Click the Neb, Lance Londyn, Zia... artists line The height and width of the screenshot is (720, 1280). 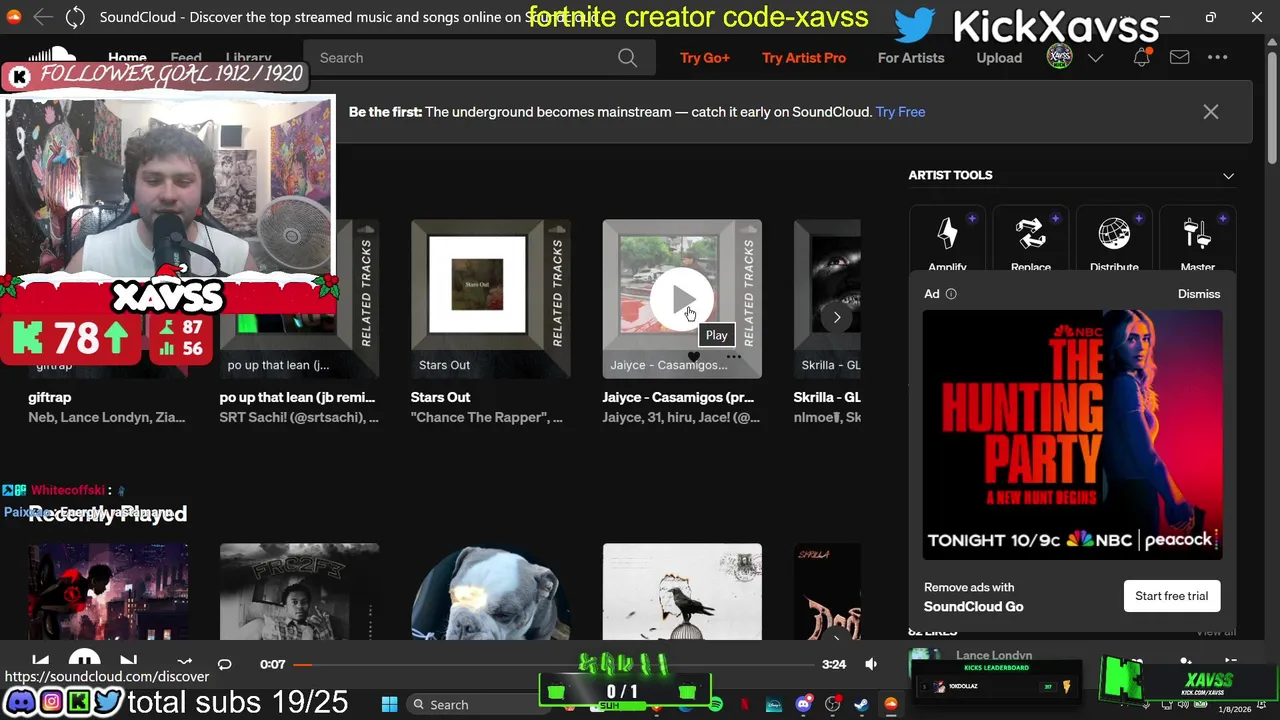point(106,417)
